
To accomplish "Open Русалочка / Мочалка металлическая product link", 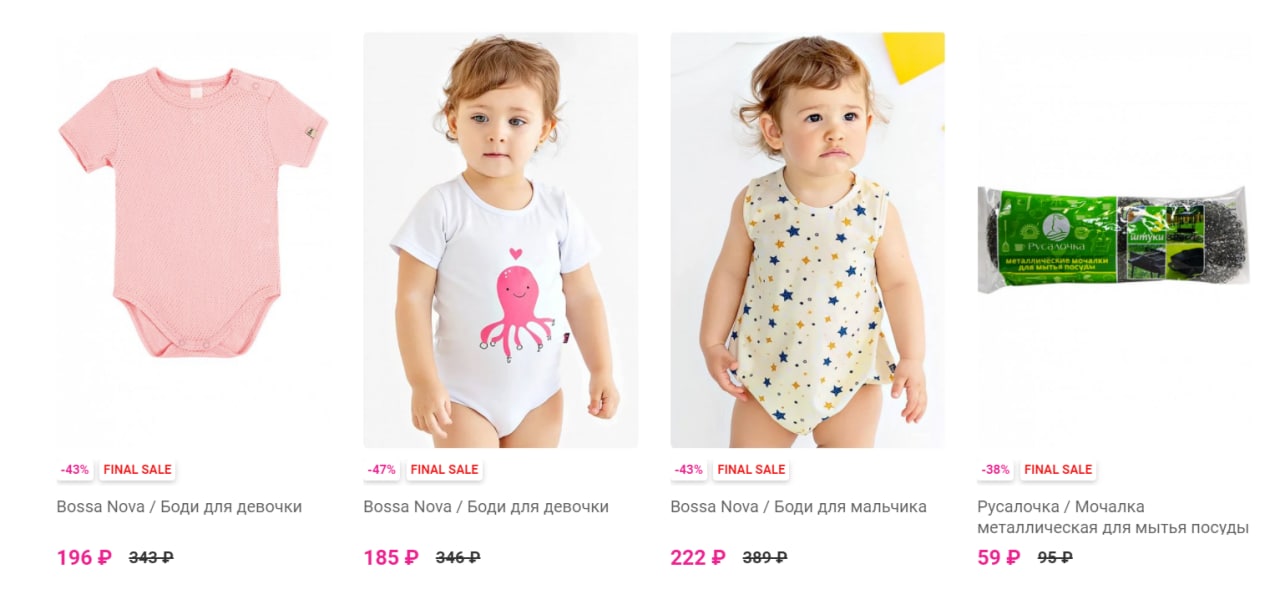I will [x=1113, y=517].
